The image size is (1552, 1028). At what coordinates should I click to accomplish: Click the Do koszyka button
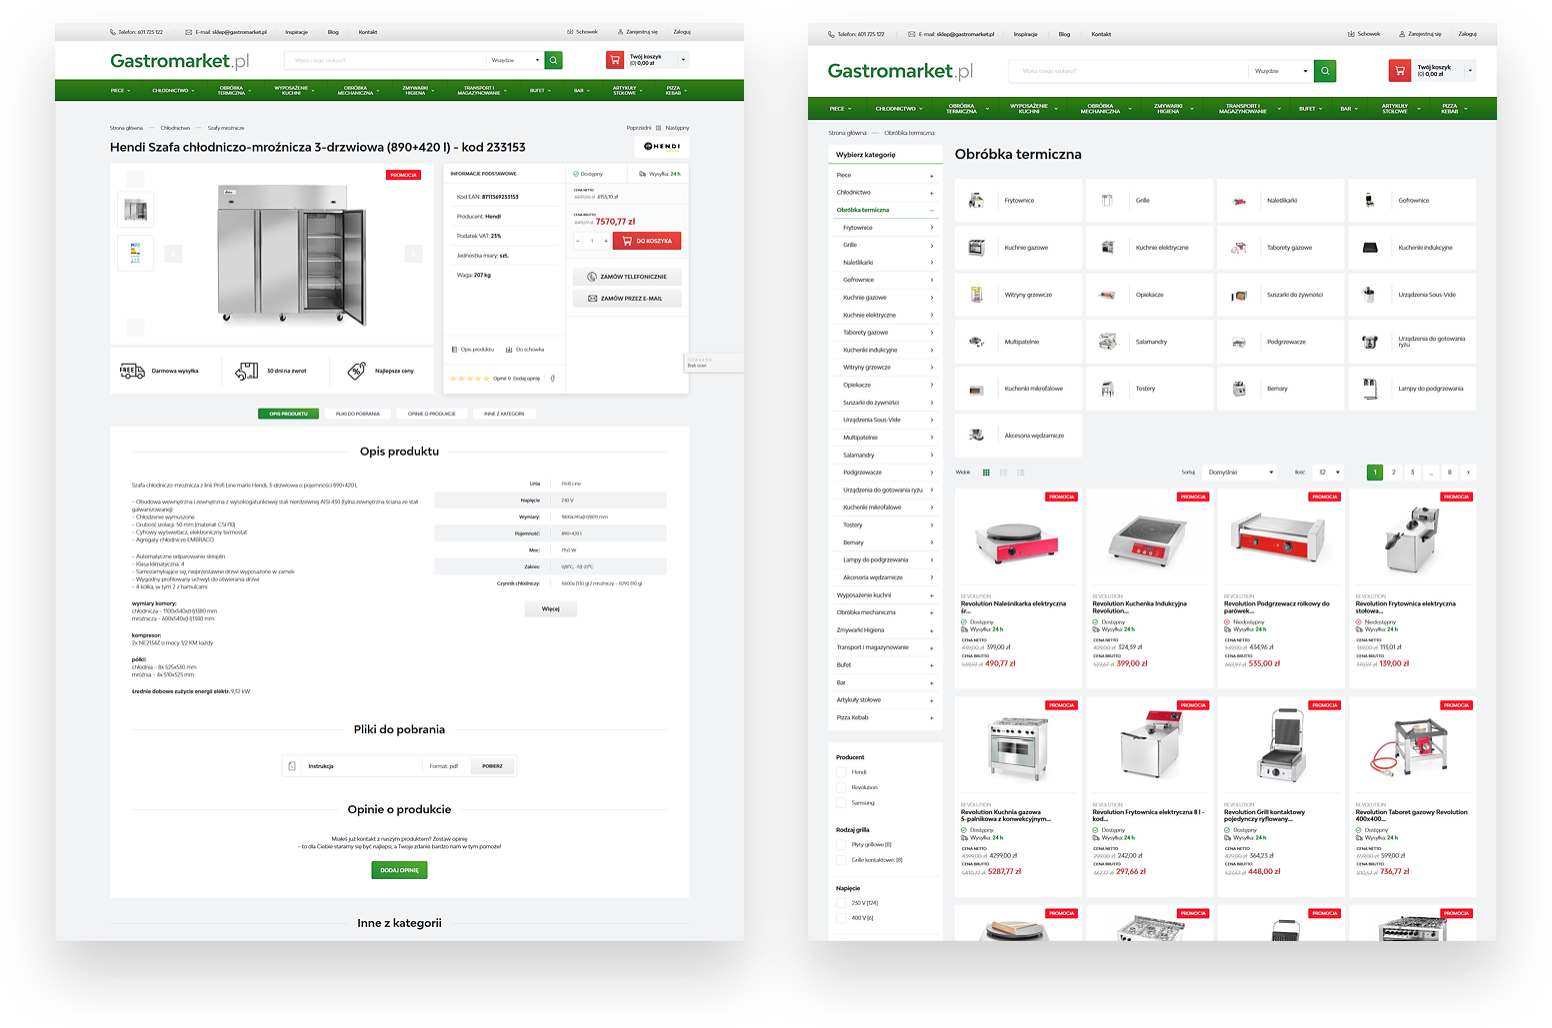[647, 241]
